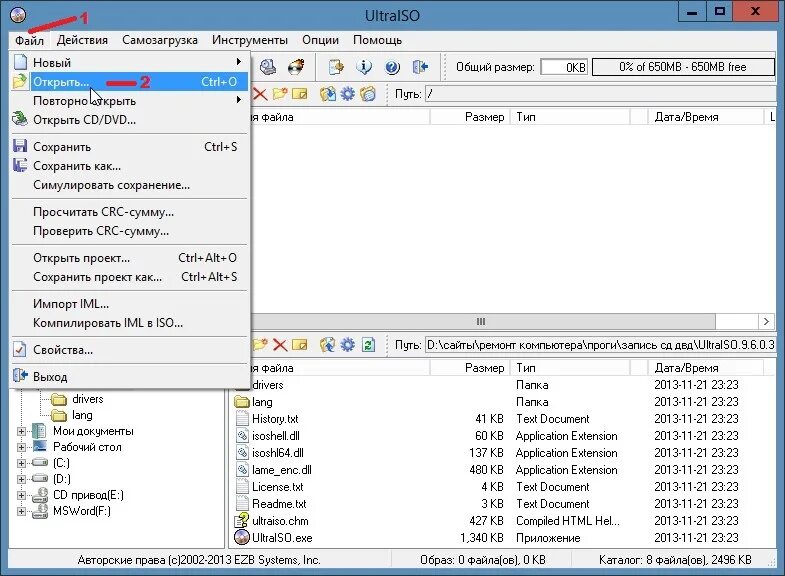The image size is (785, 576).
Task: Click the UltraISO disc icon in title bar
Action: [18, 15]
